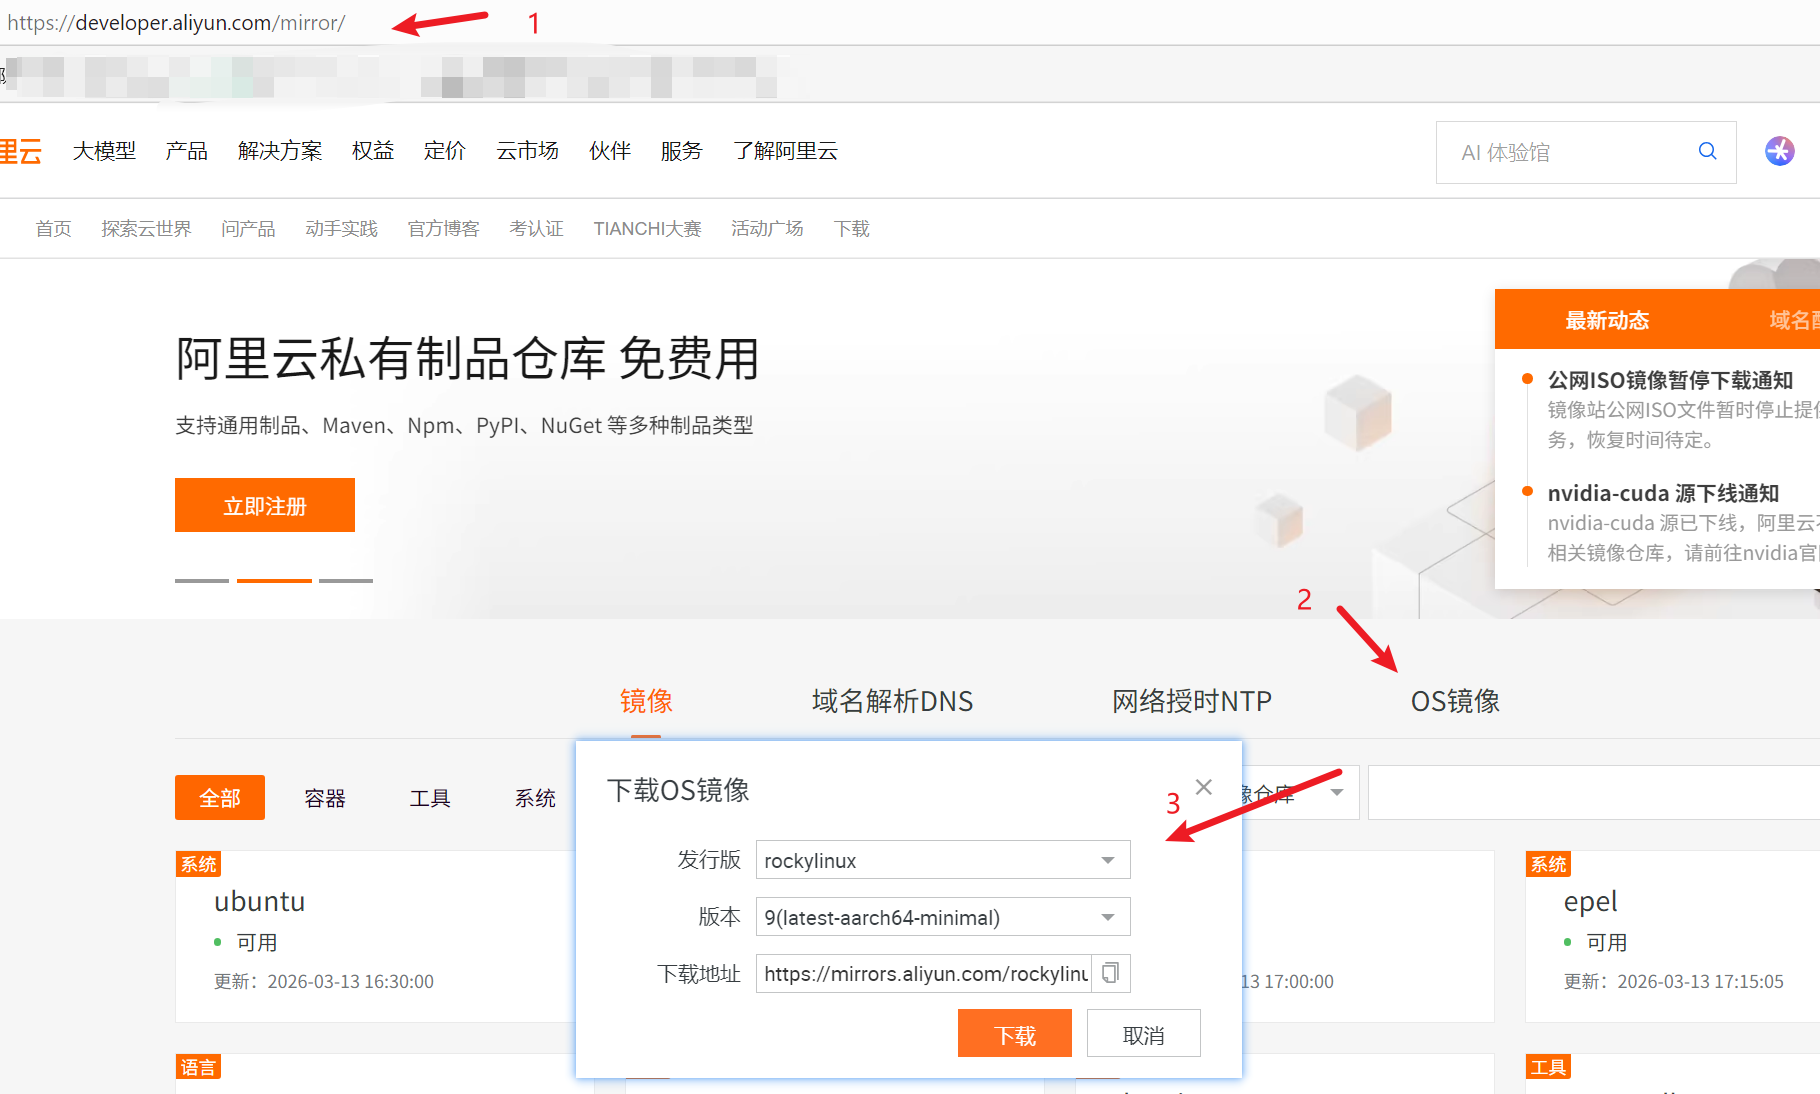Open the 探索云世界 link
1820x1094 pixels.
tap(146, 229)
